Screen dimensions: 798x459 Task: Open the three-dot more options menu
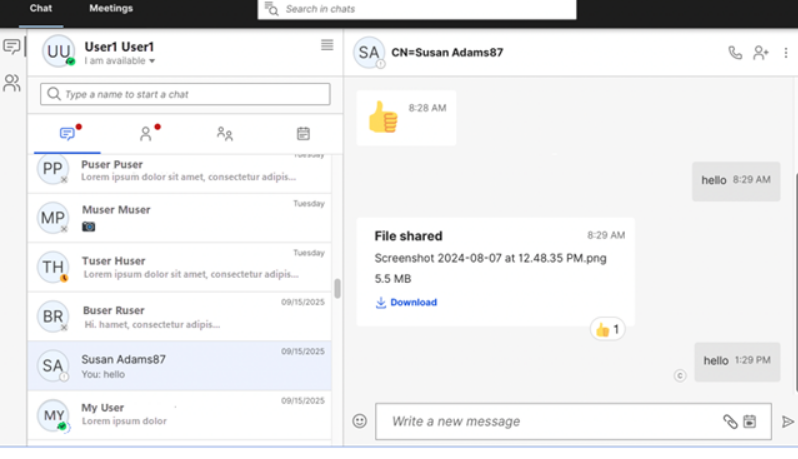786,52
